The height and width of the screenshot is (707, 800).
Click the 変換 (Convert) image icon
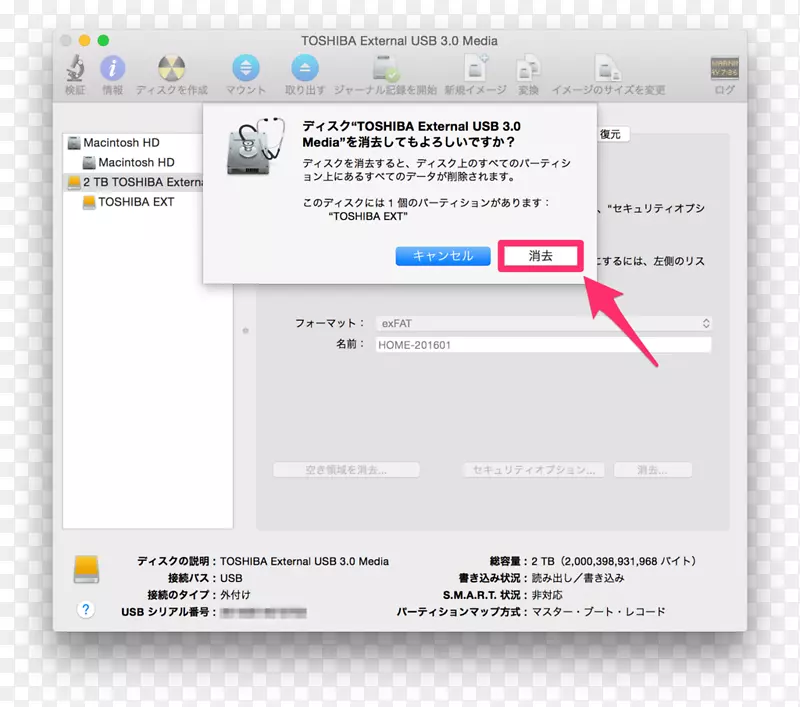pos(528,70)
